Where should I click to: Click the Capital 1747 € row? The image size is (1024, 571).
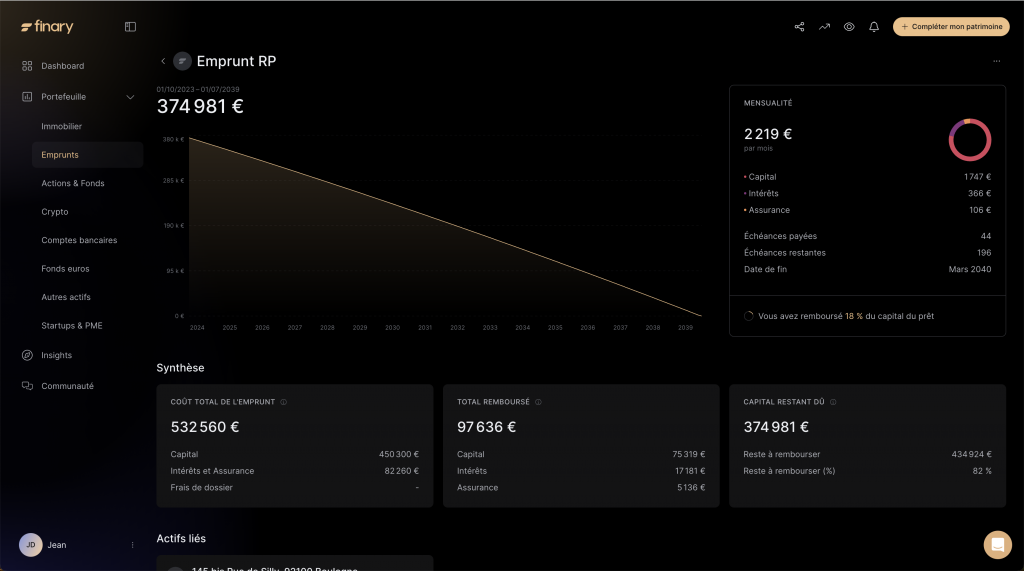[867, 177]
